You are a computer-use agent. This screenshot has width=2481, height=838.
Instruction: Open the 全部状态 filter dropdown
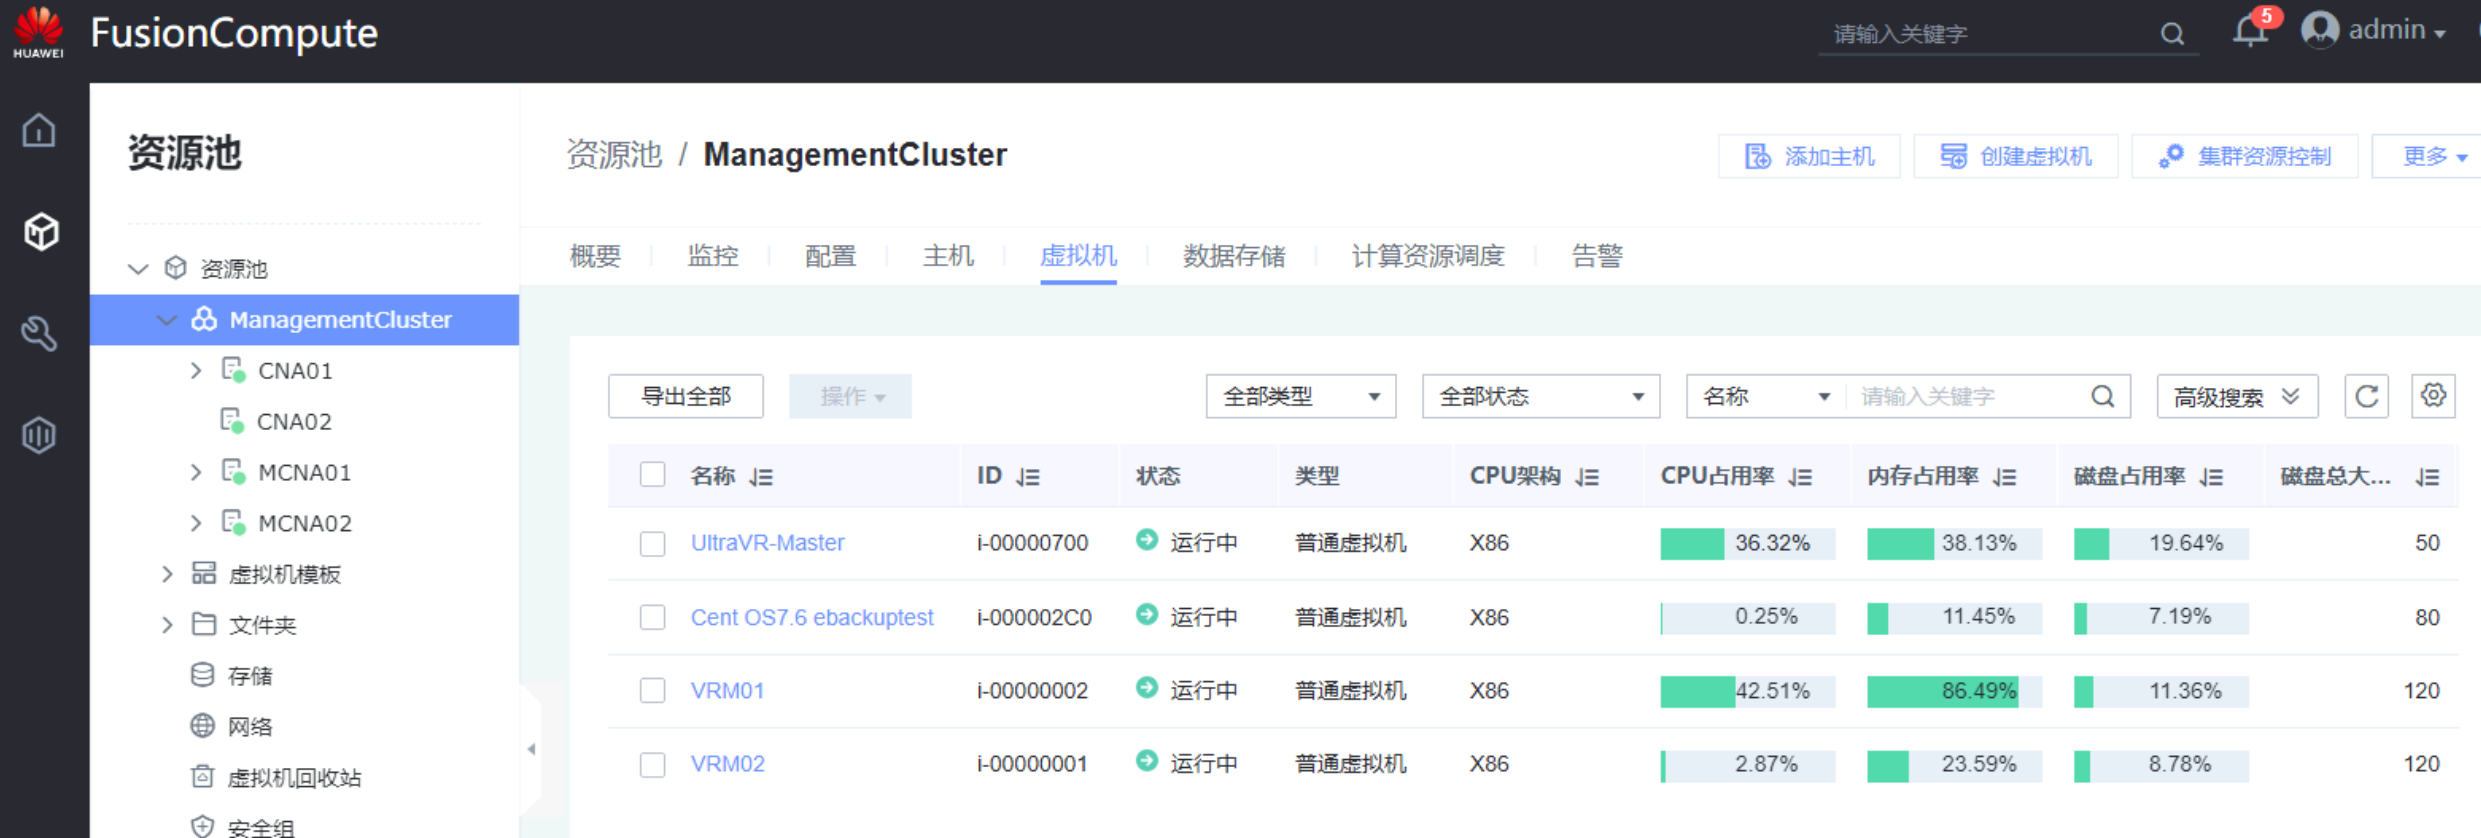[x=1540, y=397]
